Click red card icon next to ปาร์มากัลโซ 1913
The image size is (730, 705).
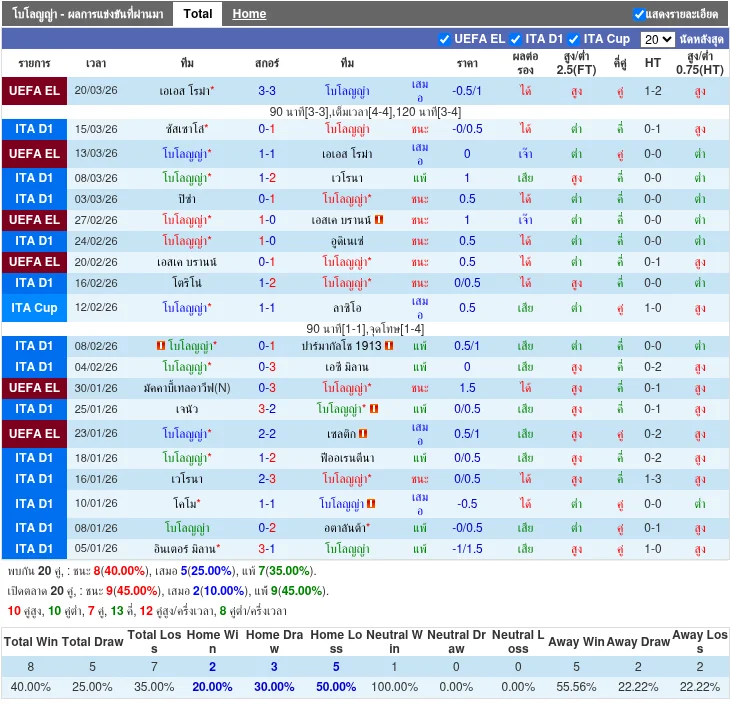coord(389,346)
